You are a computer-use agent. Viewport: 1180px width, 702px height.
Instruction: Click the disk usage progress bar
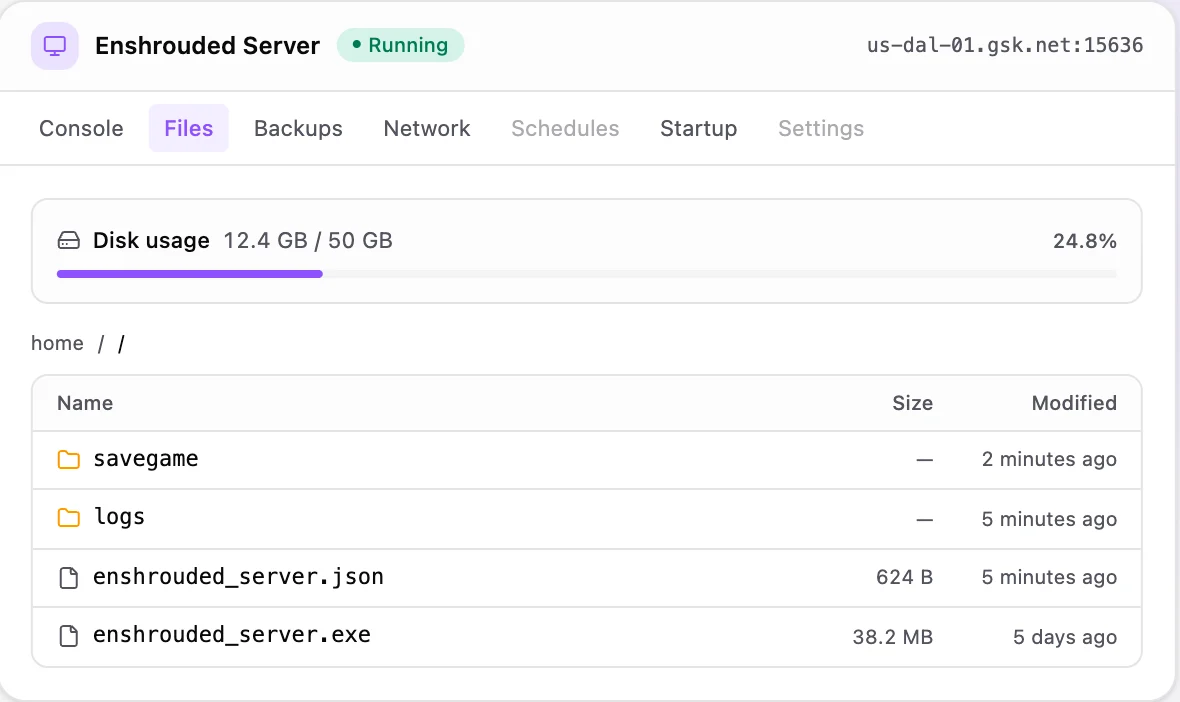pyautogui.click(x=587, y=274)
